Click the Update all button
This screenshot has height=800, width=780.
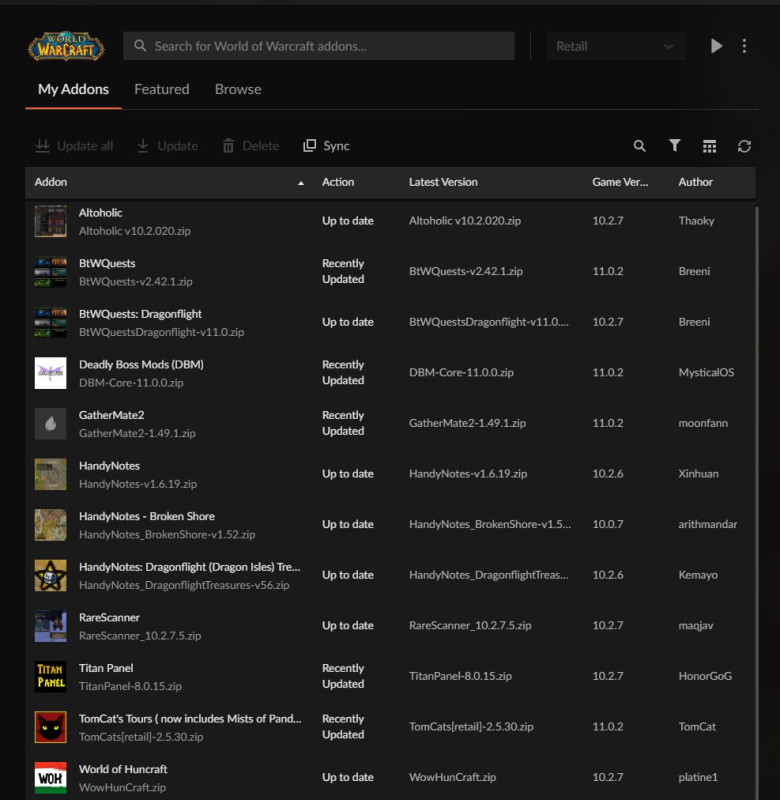click(74, 146)
